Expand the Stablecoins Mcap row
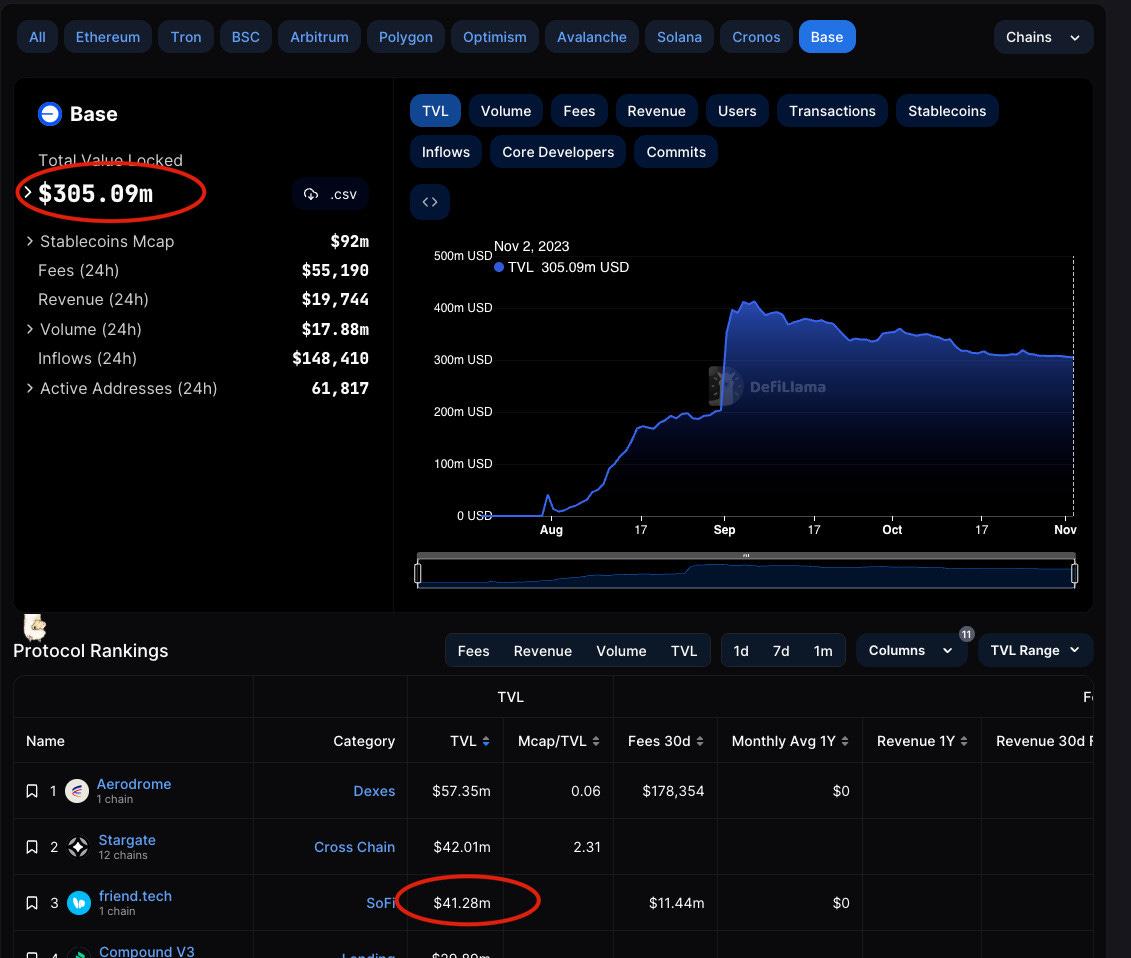 (x=30, y=241)
